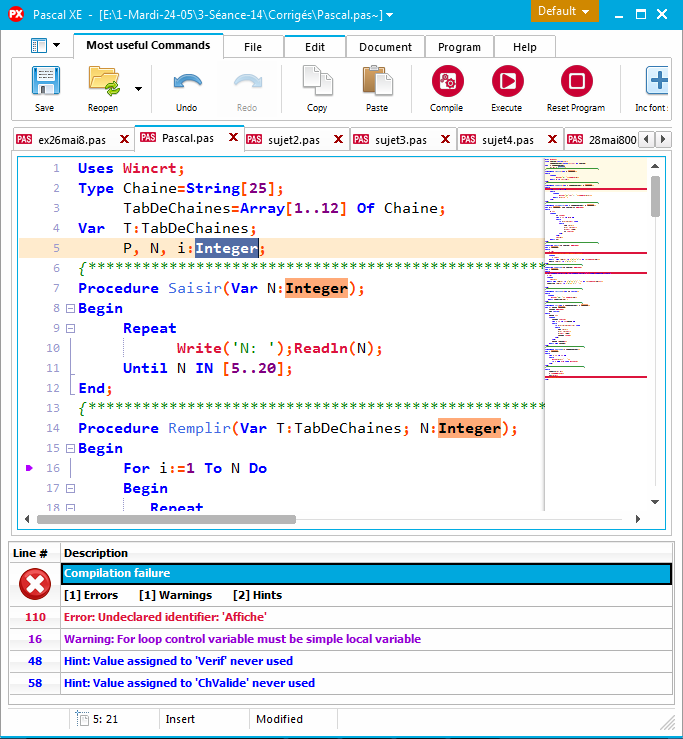Compile the Pascal program
This screenshot has width=683, height=739.
click(x=446, y=82)
